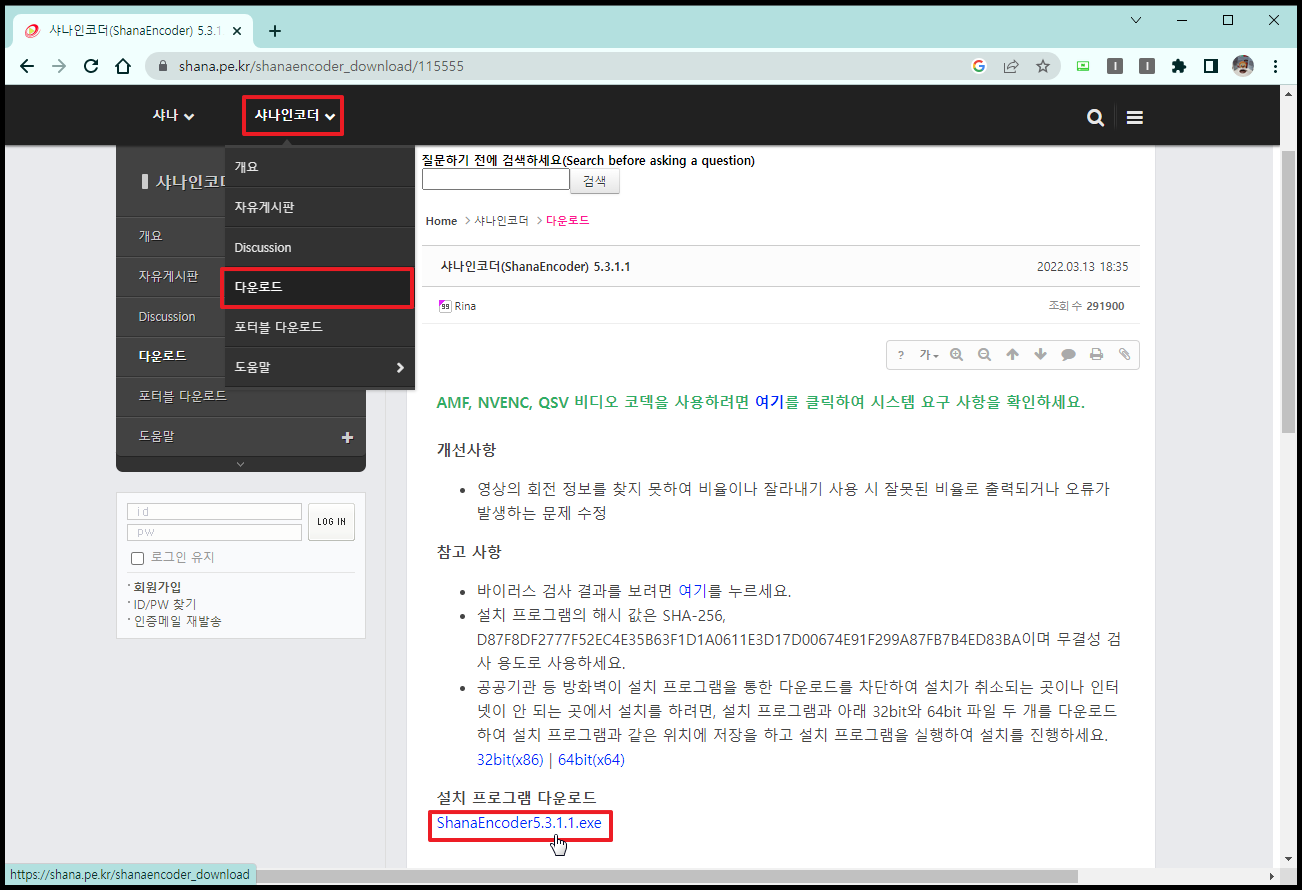
Task: Expand 도움말 with plus sign in sidebar
Action: pos(348,436)
